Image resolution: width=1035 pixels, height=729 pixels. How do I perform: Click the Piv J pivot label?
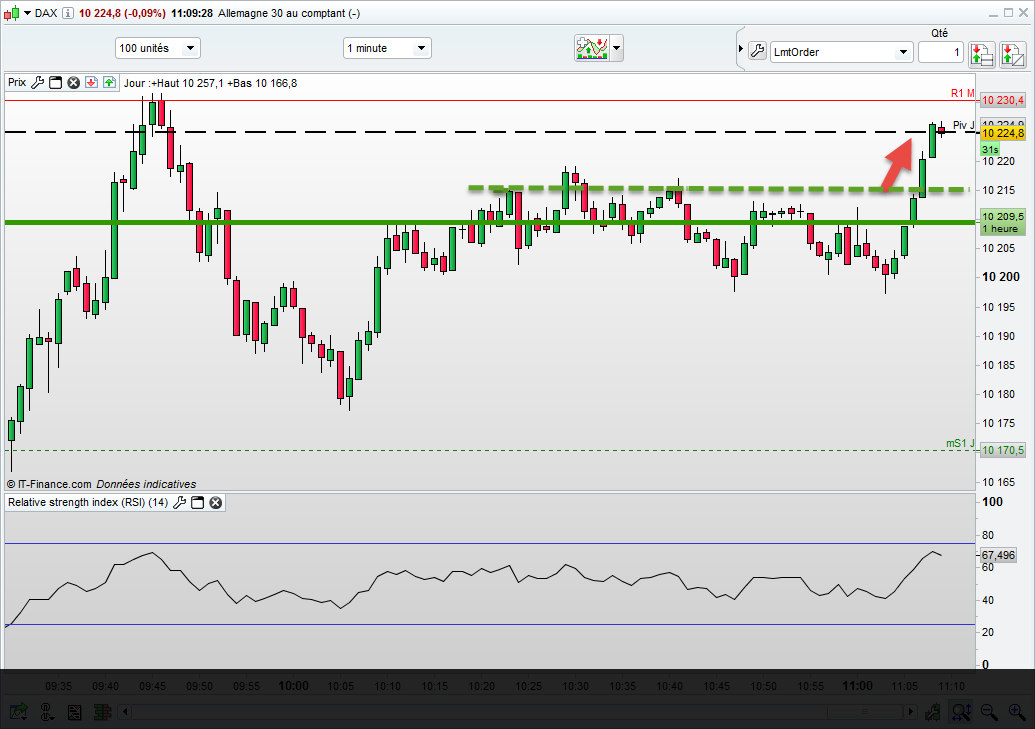963,125
